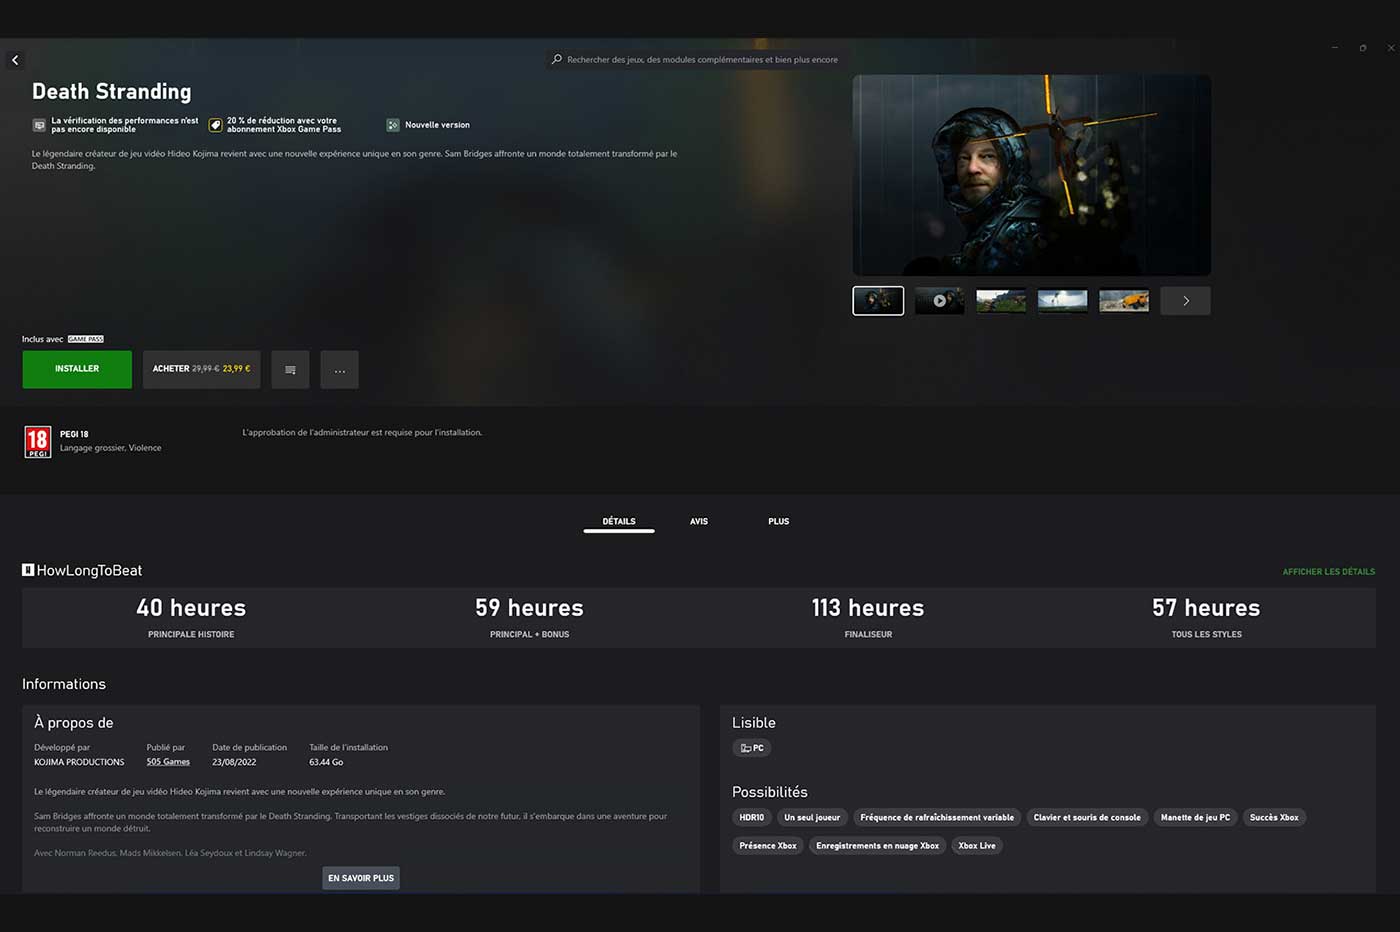
Task: Select the fourth gallery thumbnail
Action: point(1063,300)
